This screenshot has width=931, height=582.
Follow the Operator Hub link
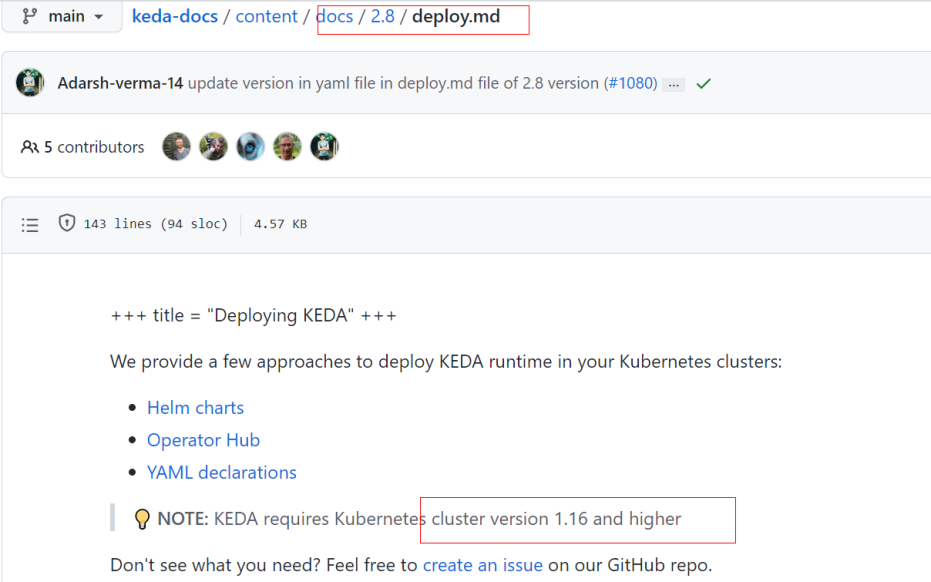(x=203, y=440)
